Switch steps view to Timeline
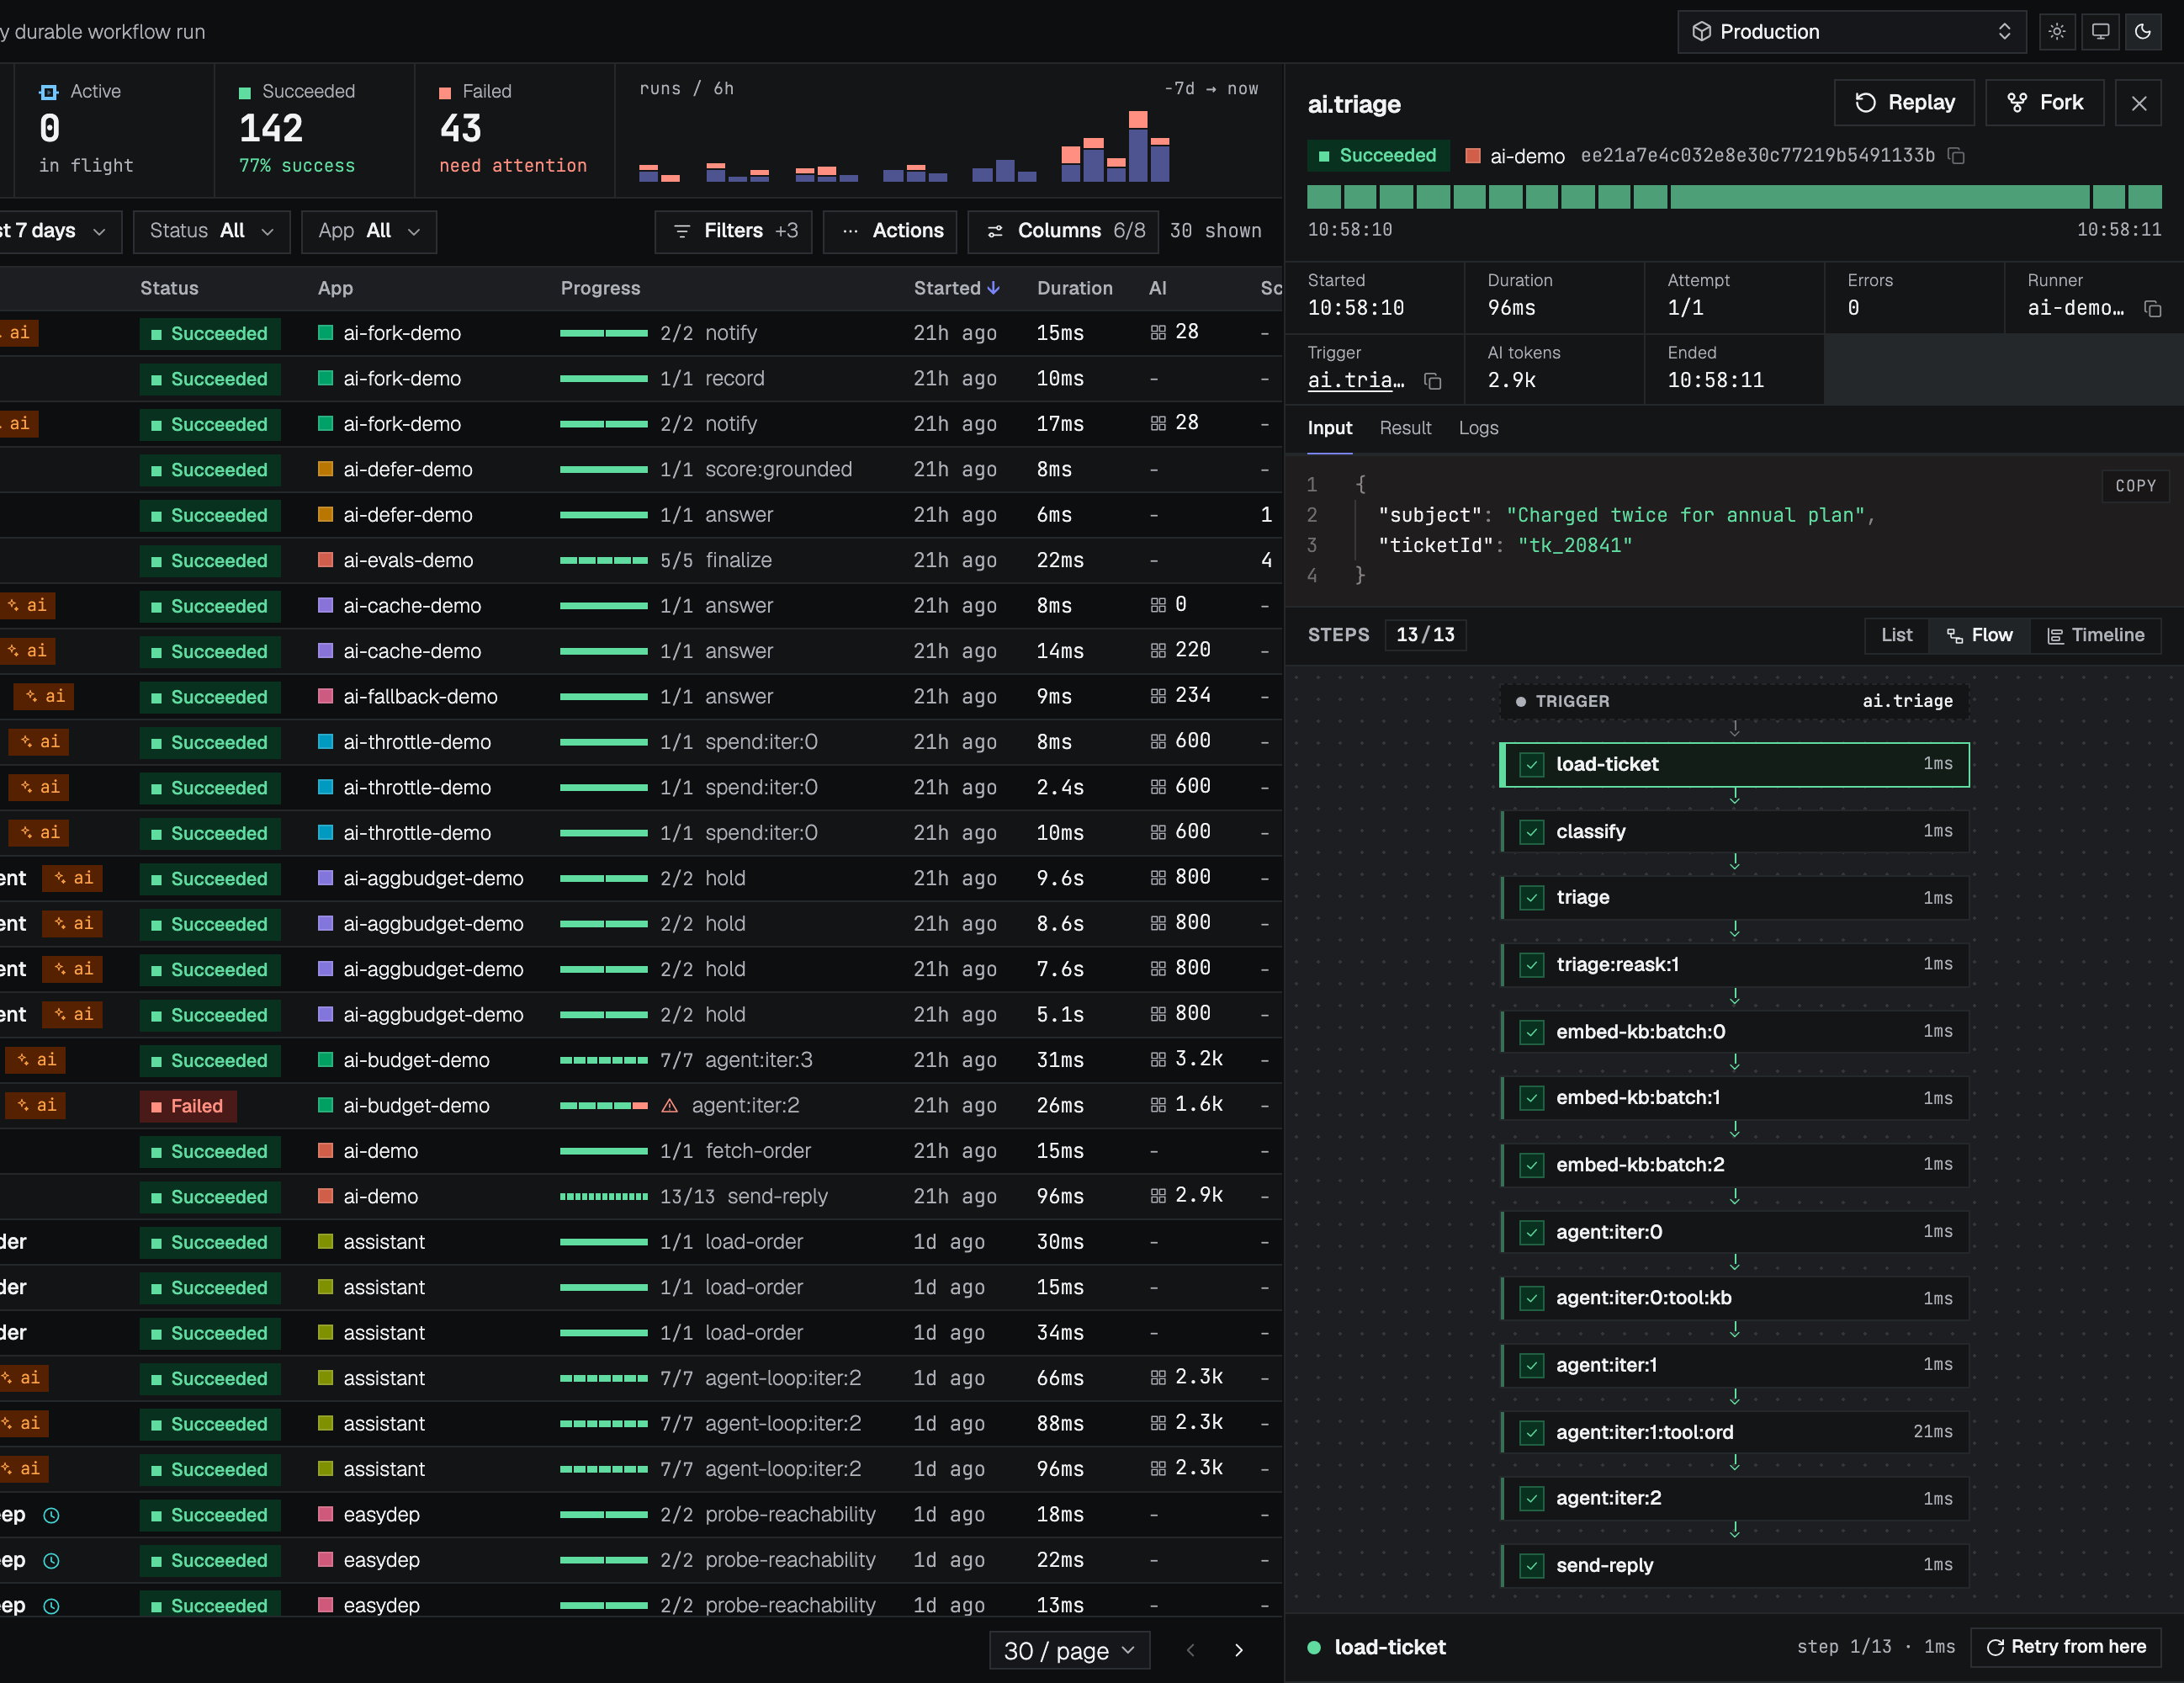This screenshot has width=2184, height=1683. pyautogui.click(x=2095, y=635)
